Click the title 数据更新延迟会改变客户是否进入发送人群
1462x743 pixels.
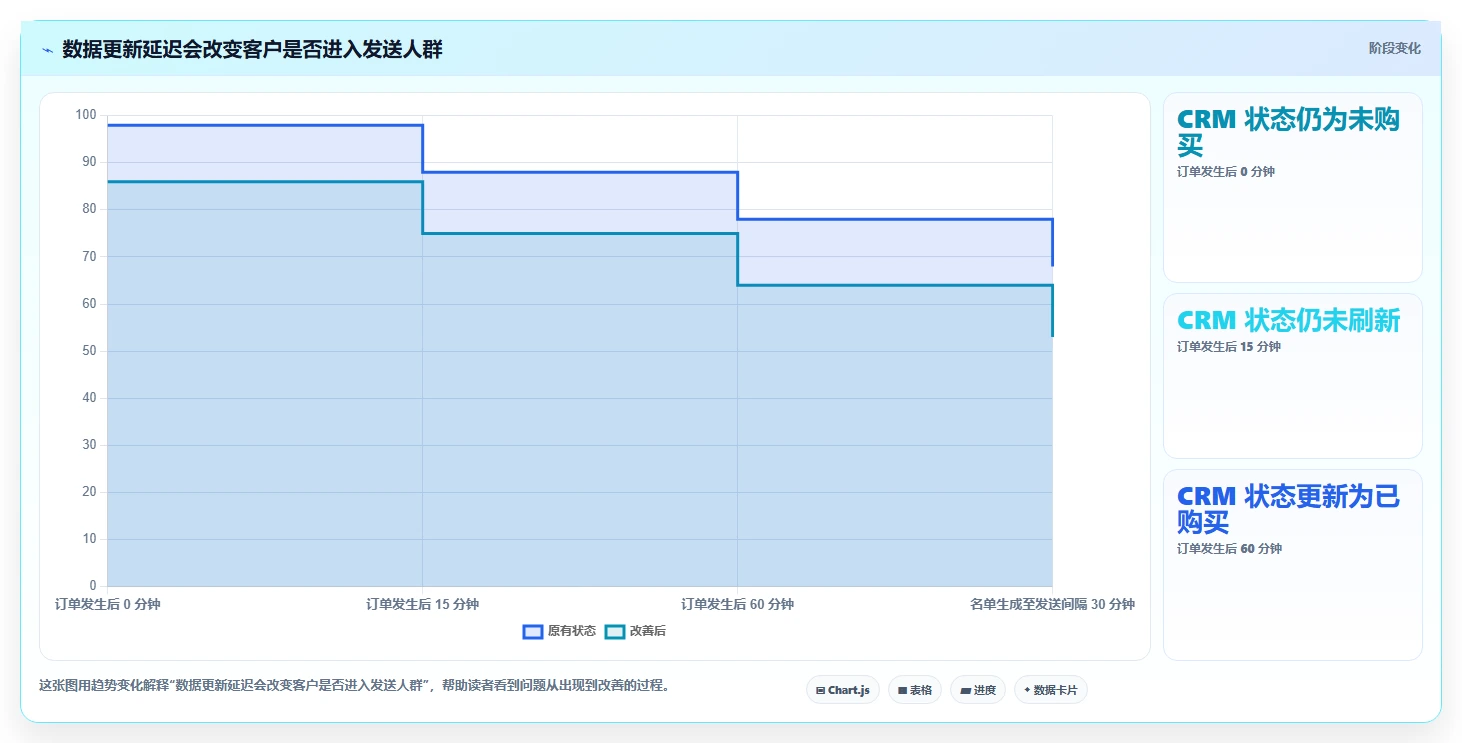252,50
